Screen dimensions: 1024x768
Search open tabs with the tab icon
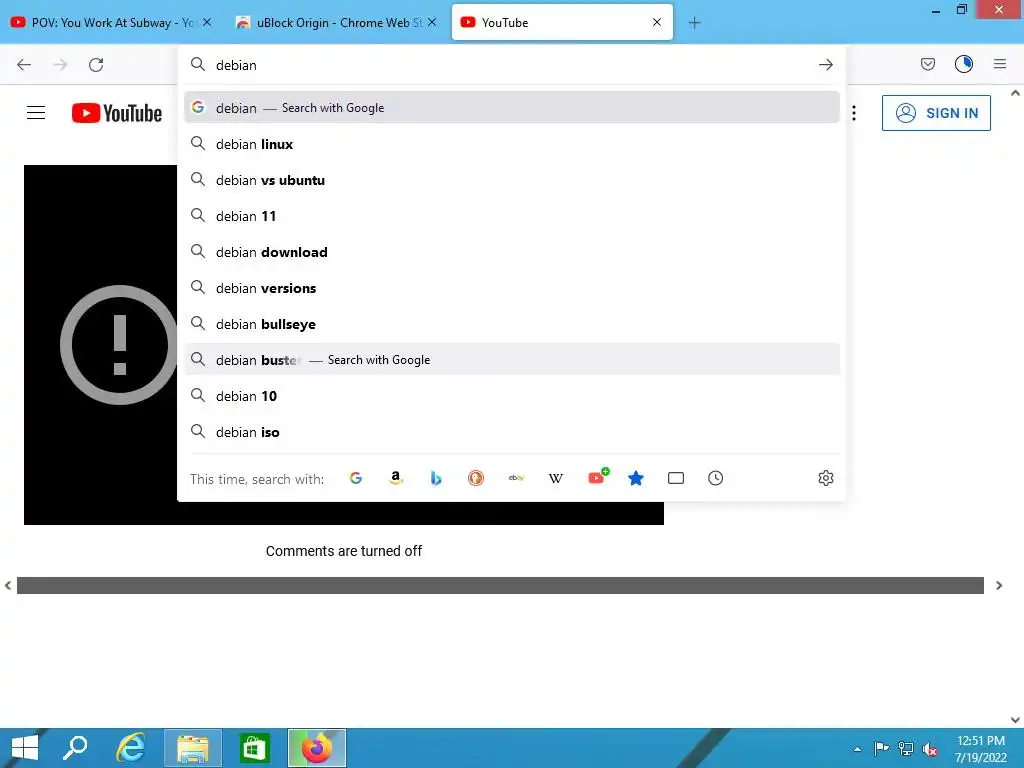click(x=676, y=478)
